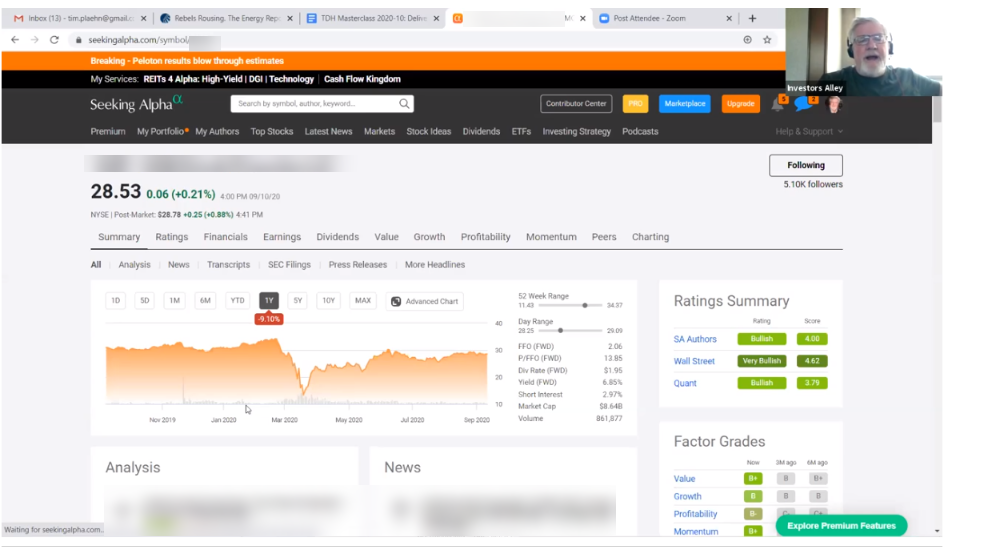Open Dividends nav menu item
This screenshot has height=557, width=997.
click(x=481, y=132)
